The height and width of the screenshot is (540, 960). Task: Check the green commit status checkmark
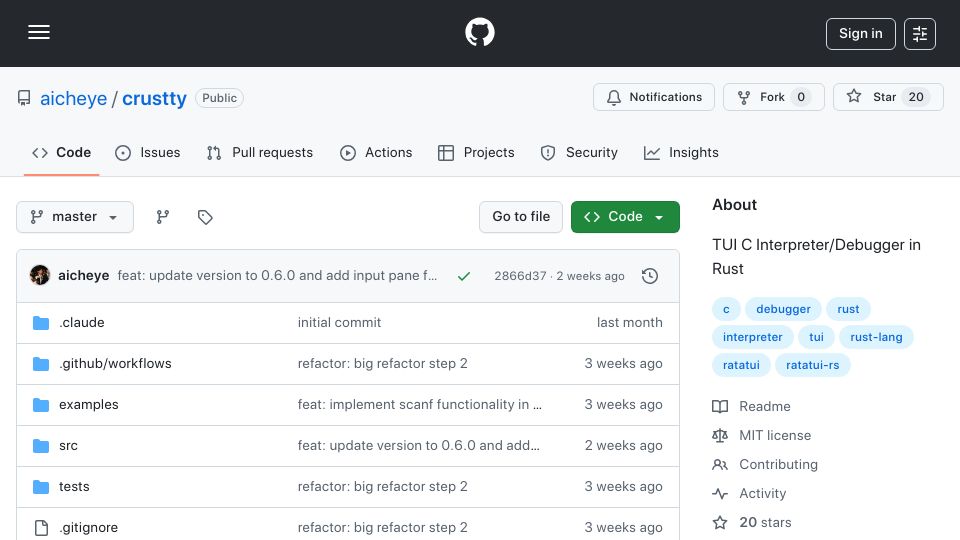point(463,276)
